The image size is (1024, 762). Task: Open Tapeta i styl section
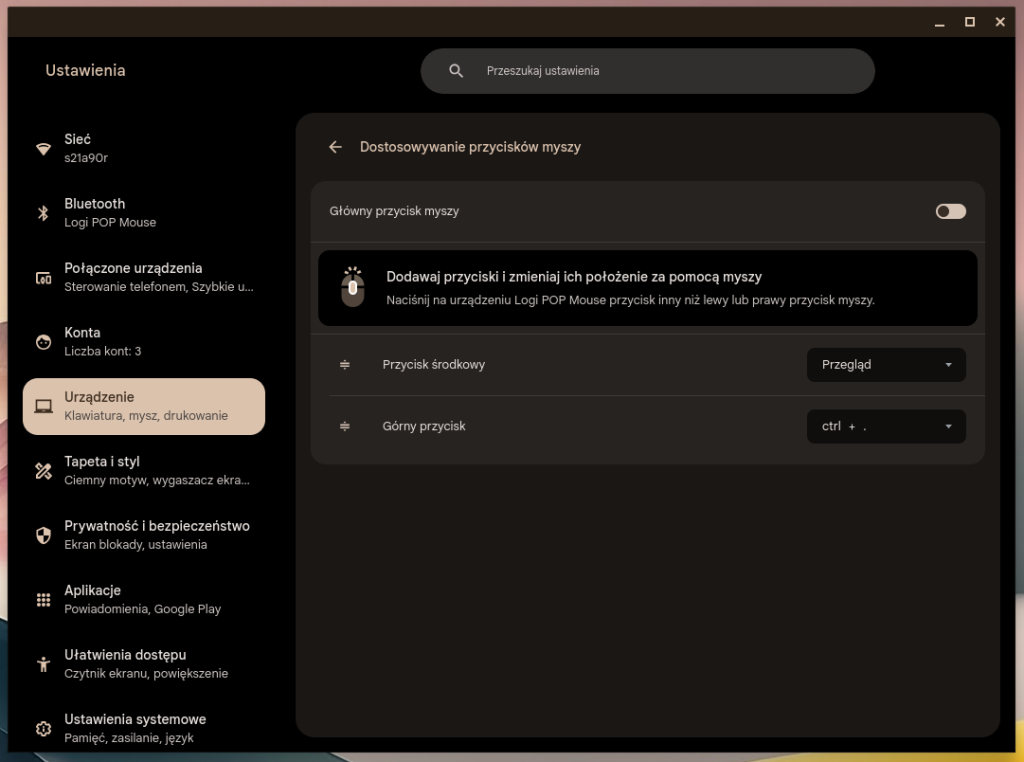(x=144, y=471)
